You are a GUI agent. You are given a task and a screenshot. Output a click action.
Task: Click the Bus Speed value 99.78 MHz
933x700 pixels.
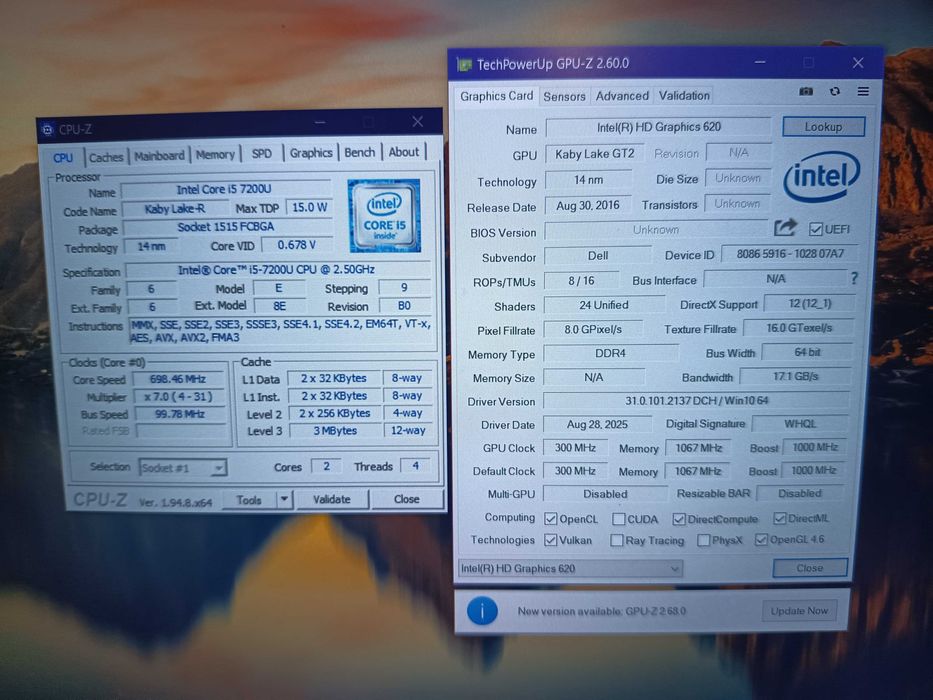[x=179, y=414]
